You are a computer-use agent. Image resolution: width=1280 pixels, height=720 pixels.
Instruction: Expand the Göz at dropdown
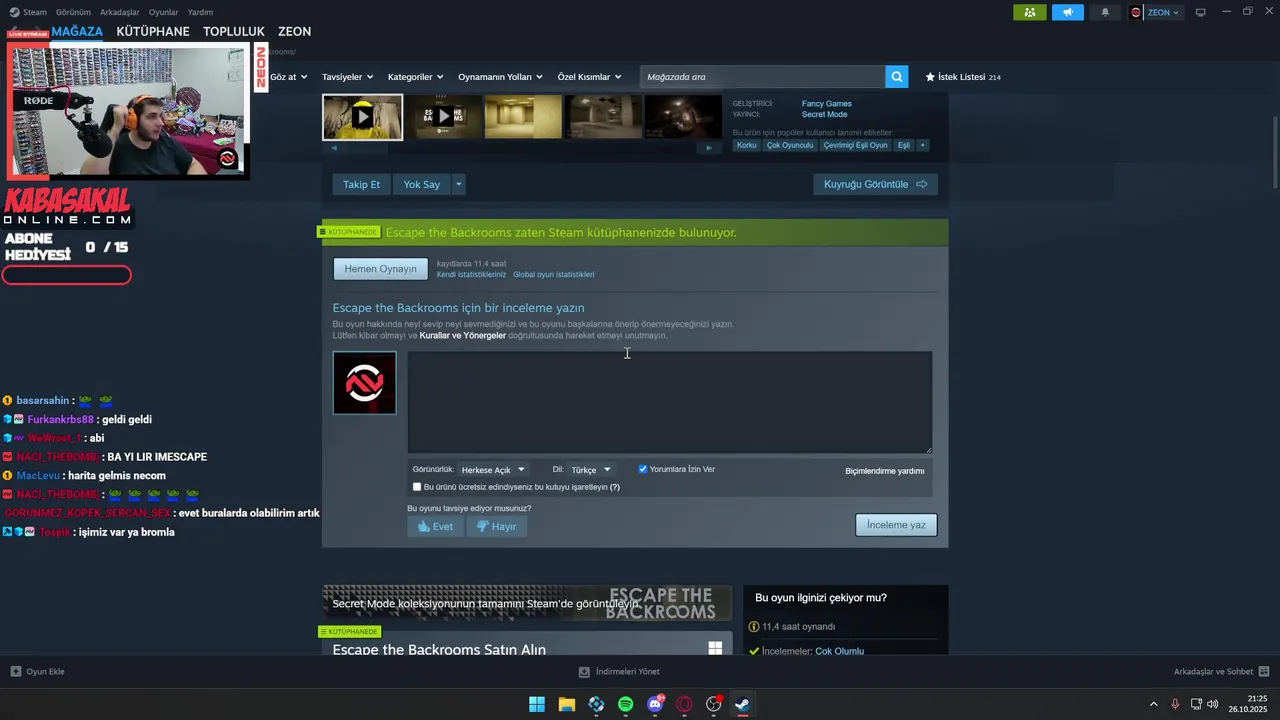288,77
